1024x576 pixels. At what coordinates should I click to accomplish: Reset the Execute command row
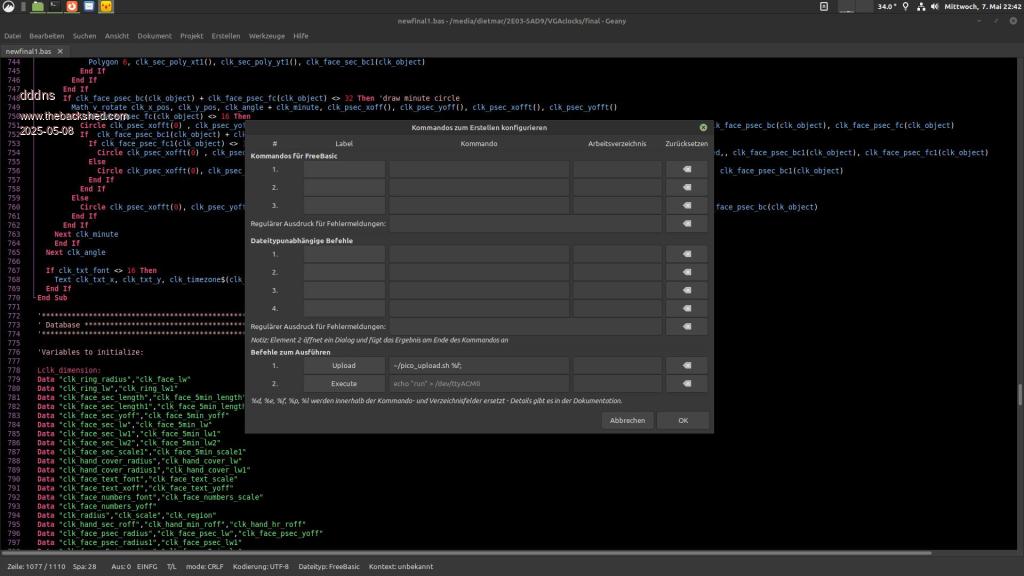tap(687, 384)
